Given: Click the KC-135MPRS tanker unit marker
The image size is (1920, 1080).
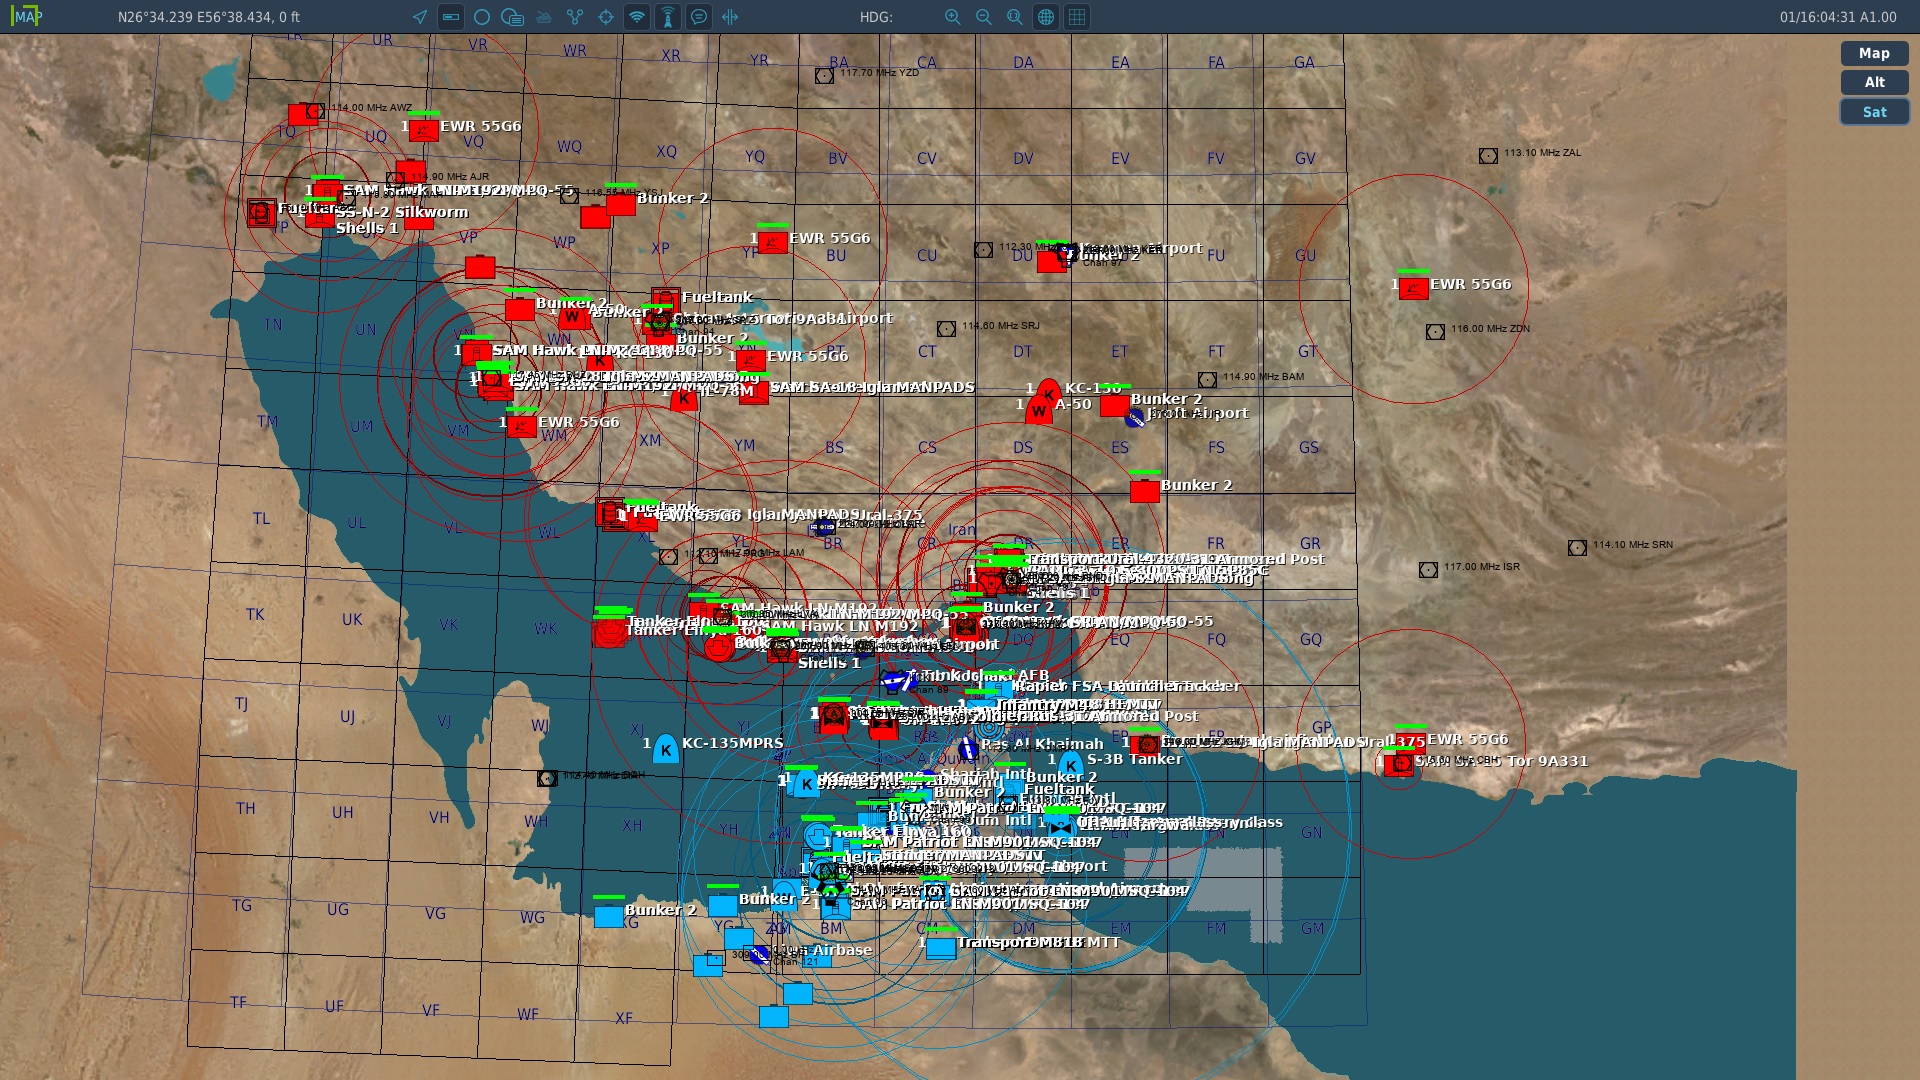Looking at the screenshot, I should click(x=666, y=749).
